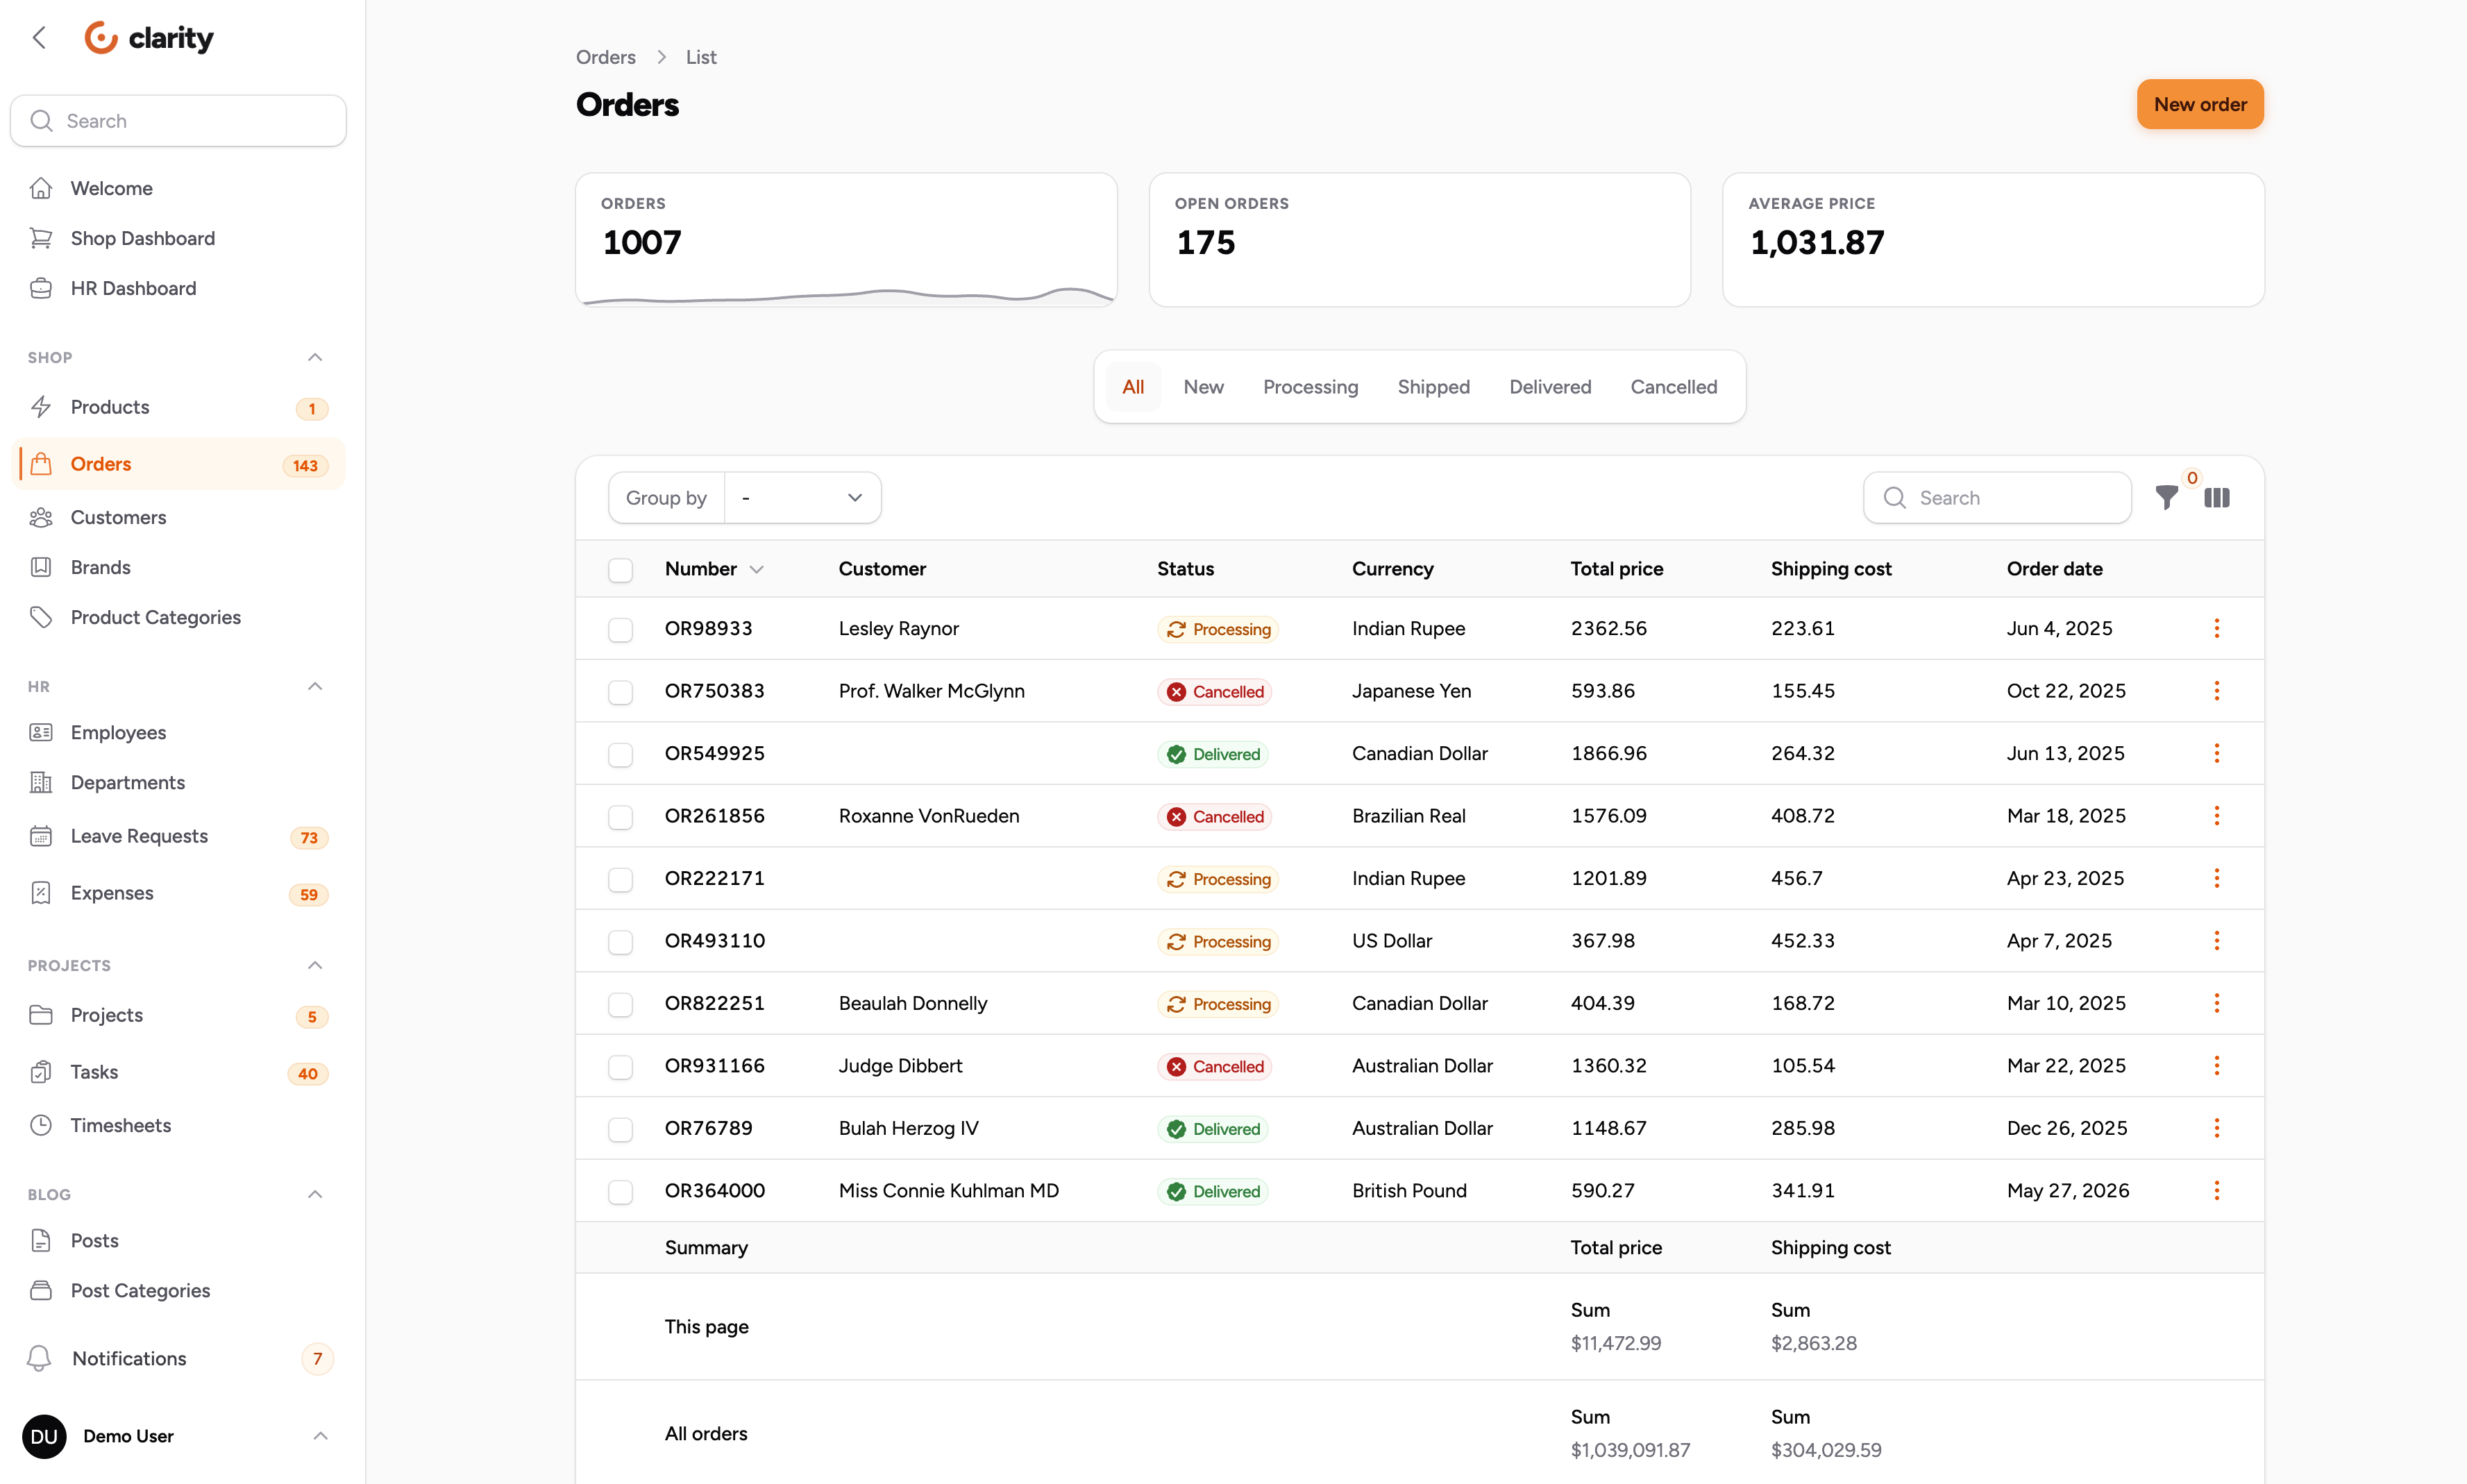This screenshot has height=1484, width=2467.
Task: Click the Notifications bell icon
Action: click(x=39, y=1358)
